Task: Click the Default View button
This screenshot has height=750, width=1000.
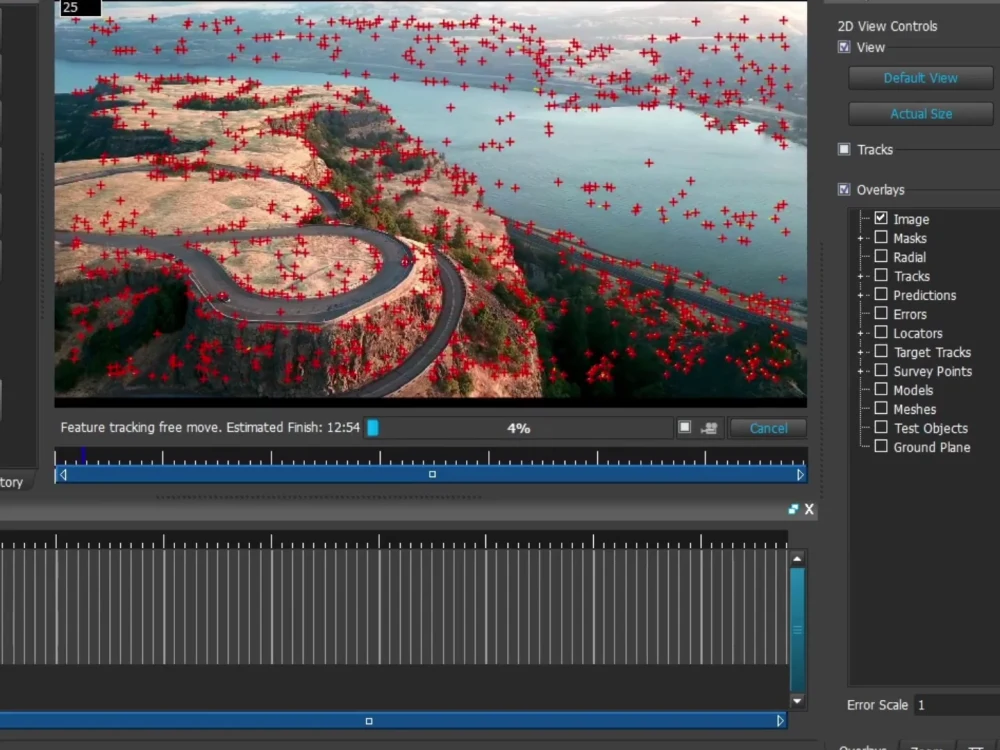Action: [x=920, y=78]
